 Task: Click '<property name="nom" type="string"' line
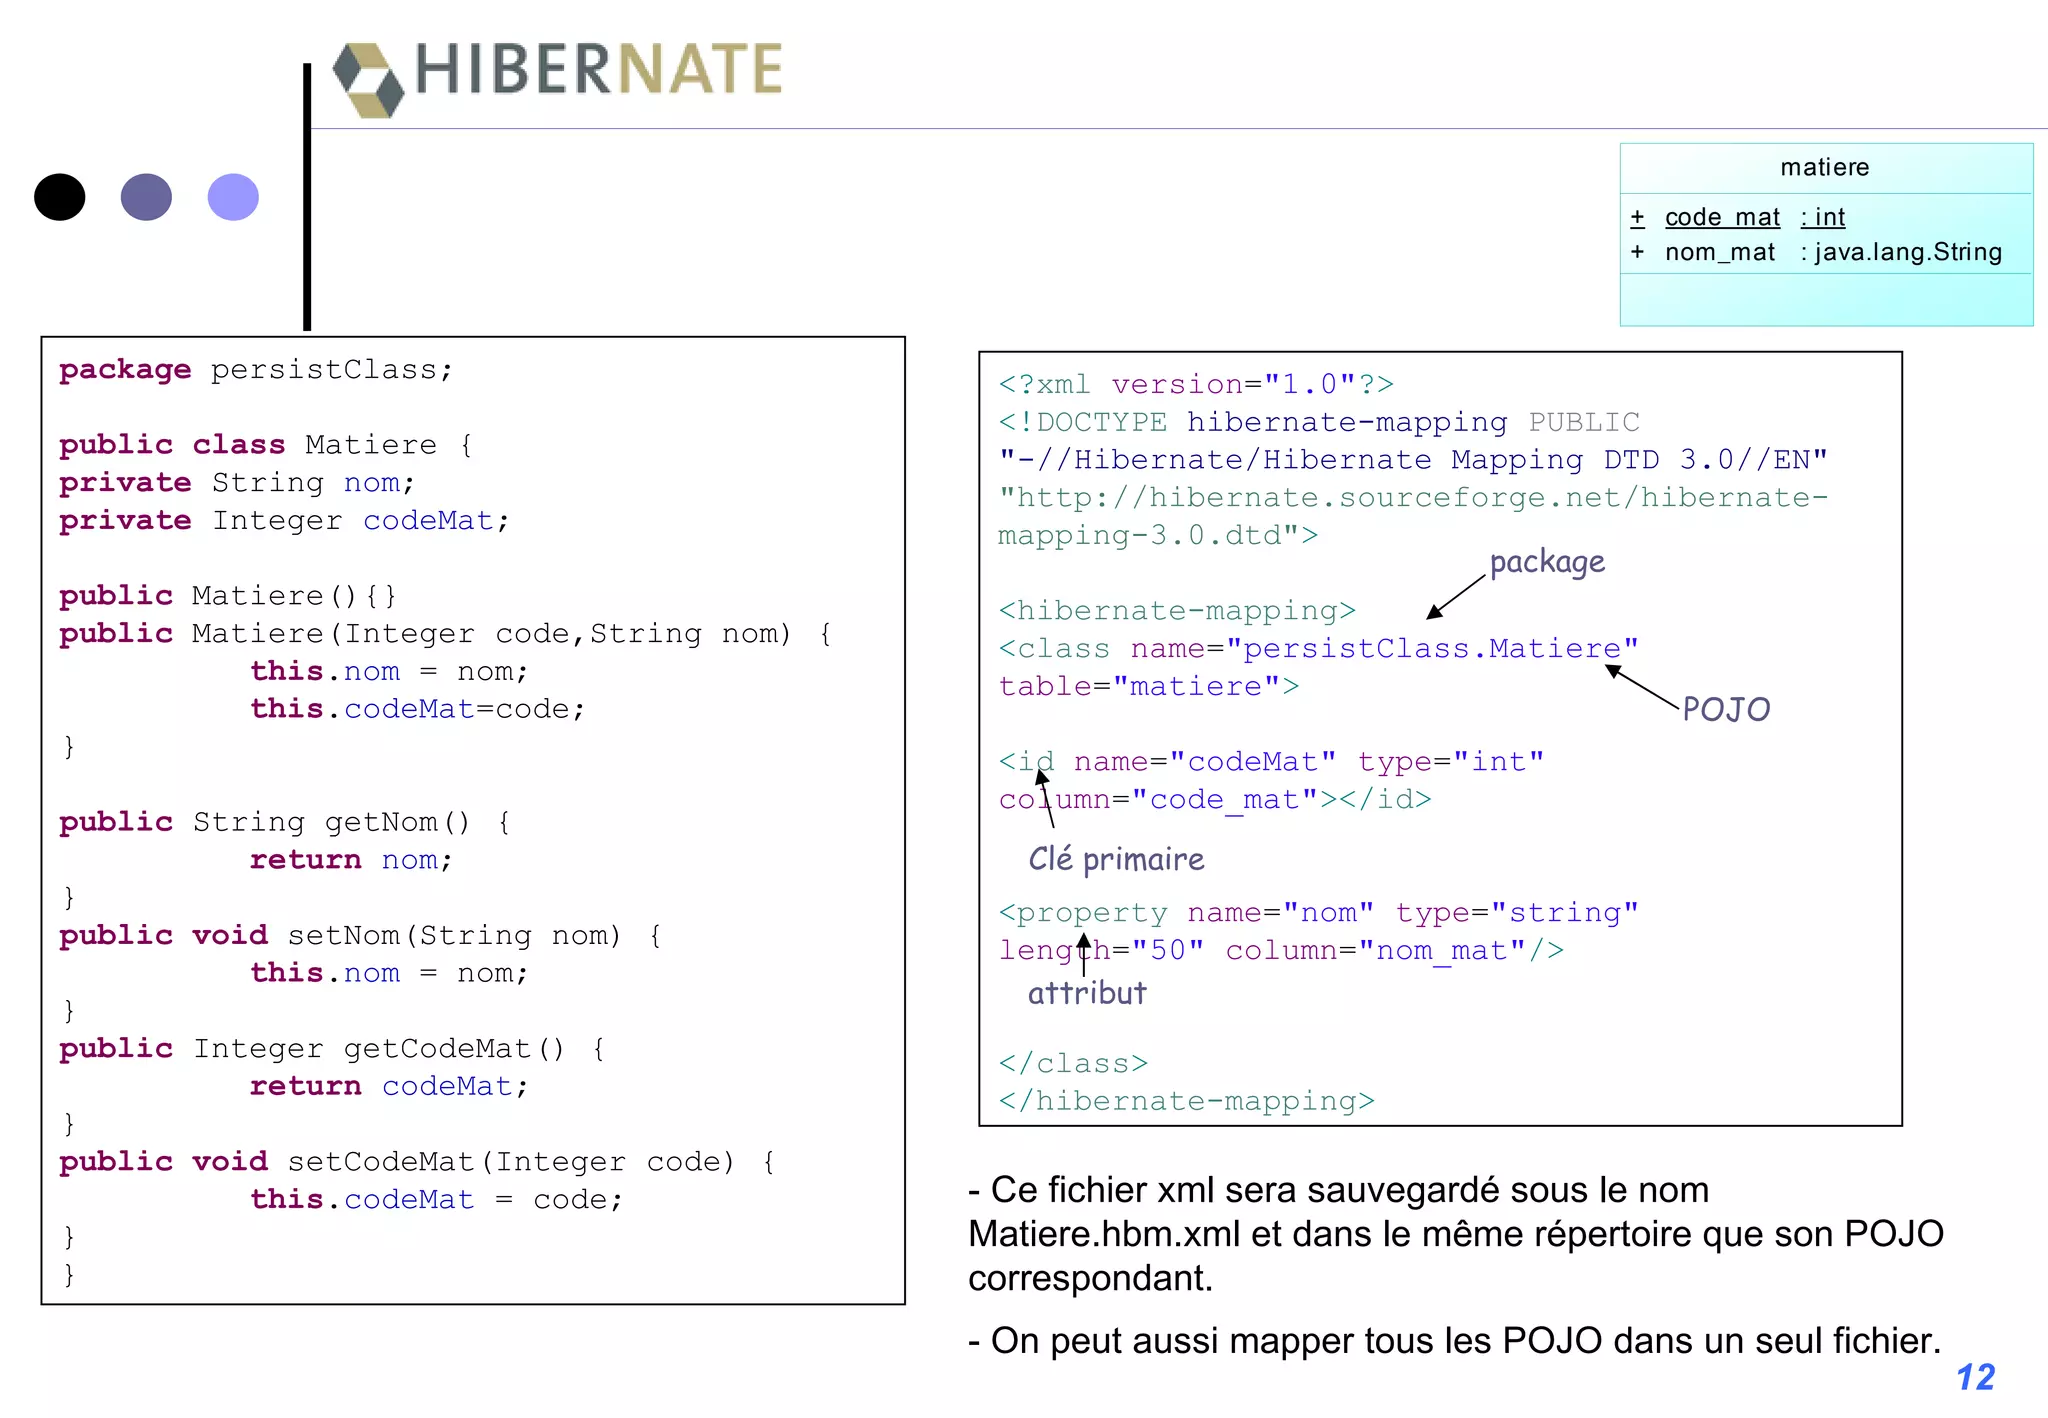coord(1319,913)
